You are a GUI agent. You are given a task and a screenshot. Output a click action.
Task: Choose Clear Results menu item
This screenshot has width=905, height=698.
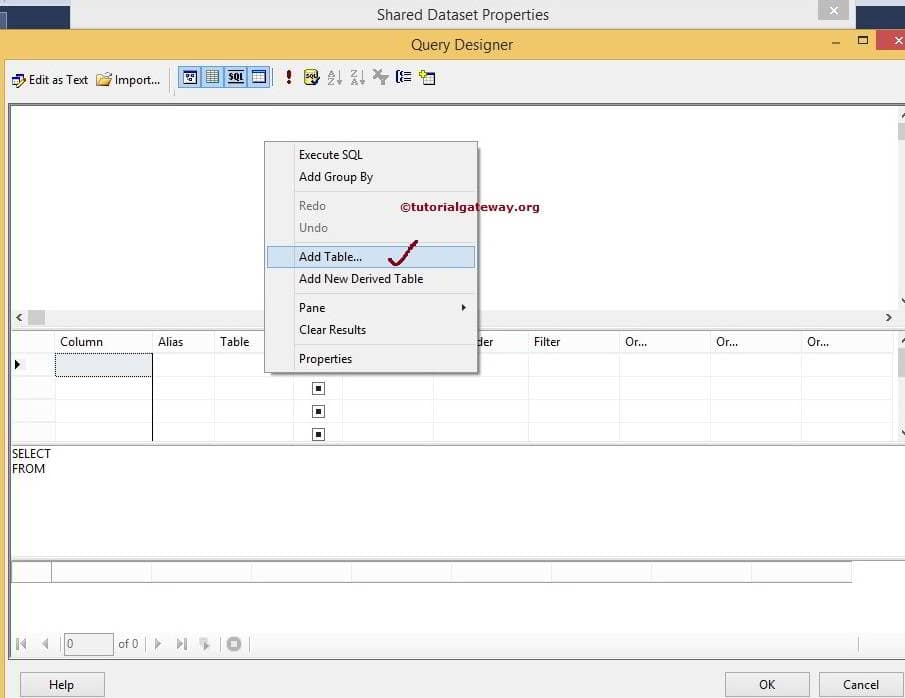pos(371,330)
